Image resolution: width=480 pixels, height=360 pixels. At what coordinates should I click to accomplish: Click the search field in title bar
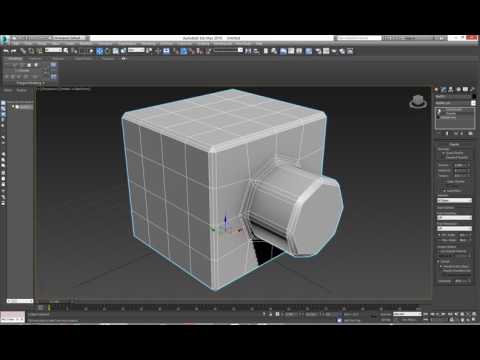point(358,38)
